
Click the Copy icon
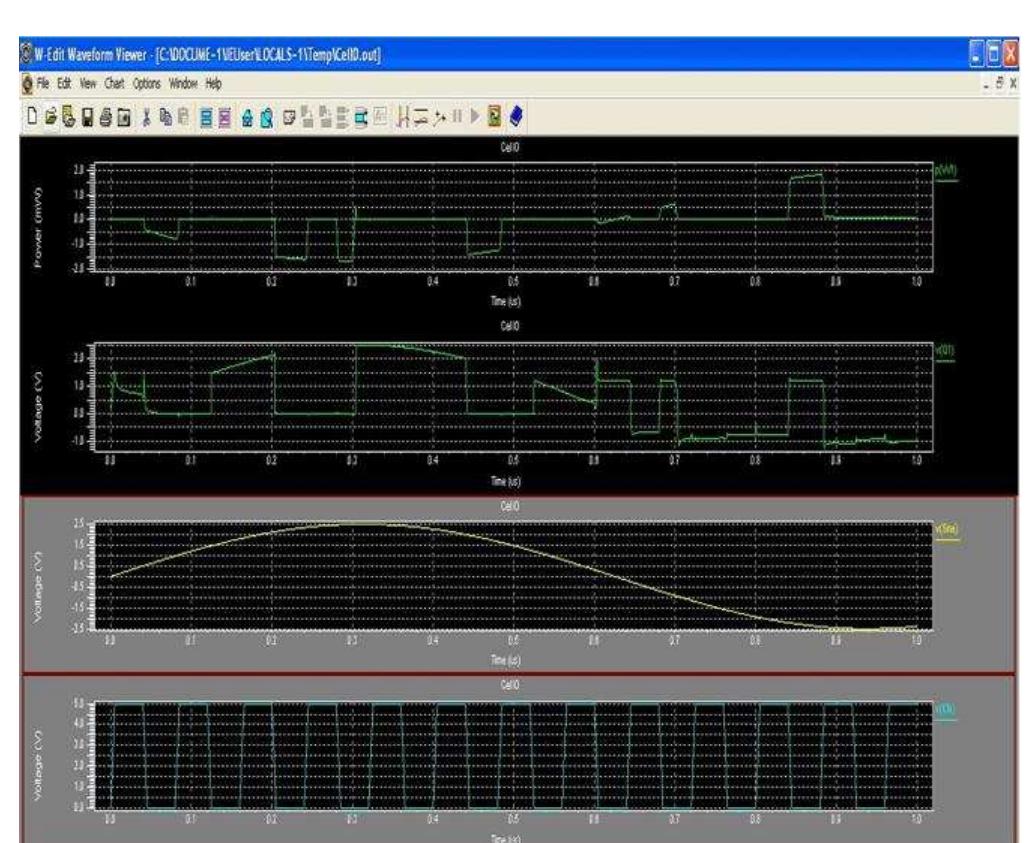pyautogui.click(x=165, y=118)
